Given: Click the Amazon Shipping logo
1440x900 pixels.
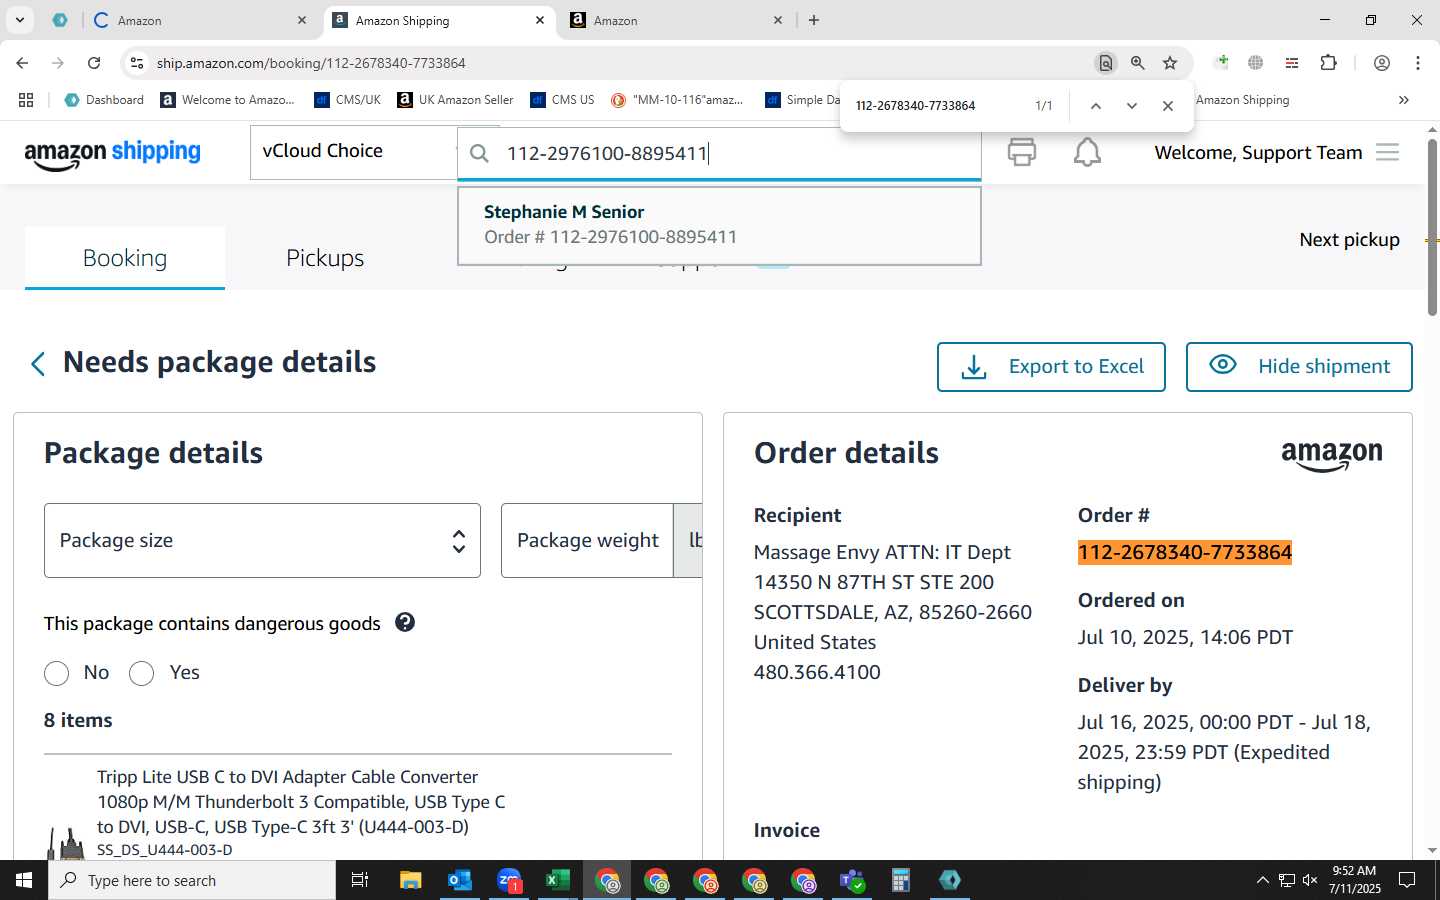Looking at the screenshot, I should pos(112,153).
